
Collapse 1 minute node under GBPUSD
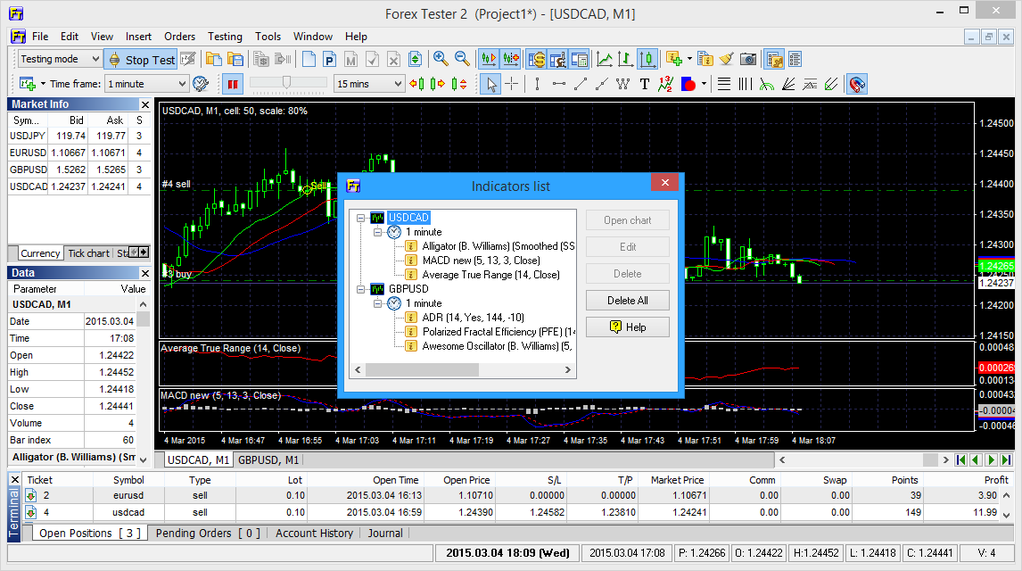pyautogui.click(x=377, y=303)
